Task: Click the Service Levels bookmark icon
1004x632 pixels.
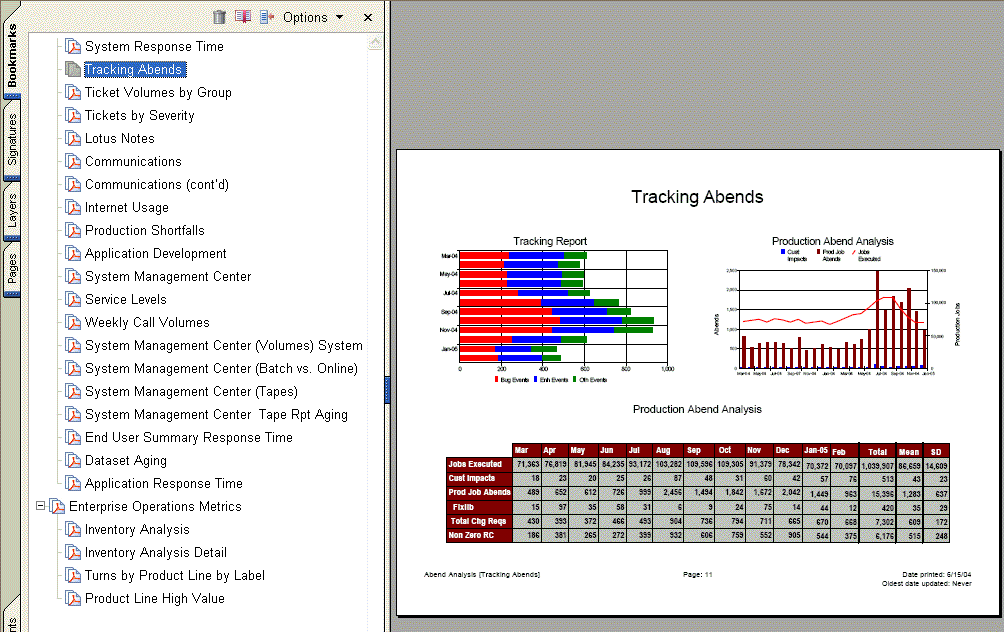Action: pos(73,300)
